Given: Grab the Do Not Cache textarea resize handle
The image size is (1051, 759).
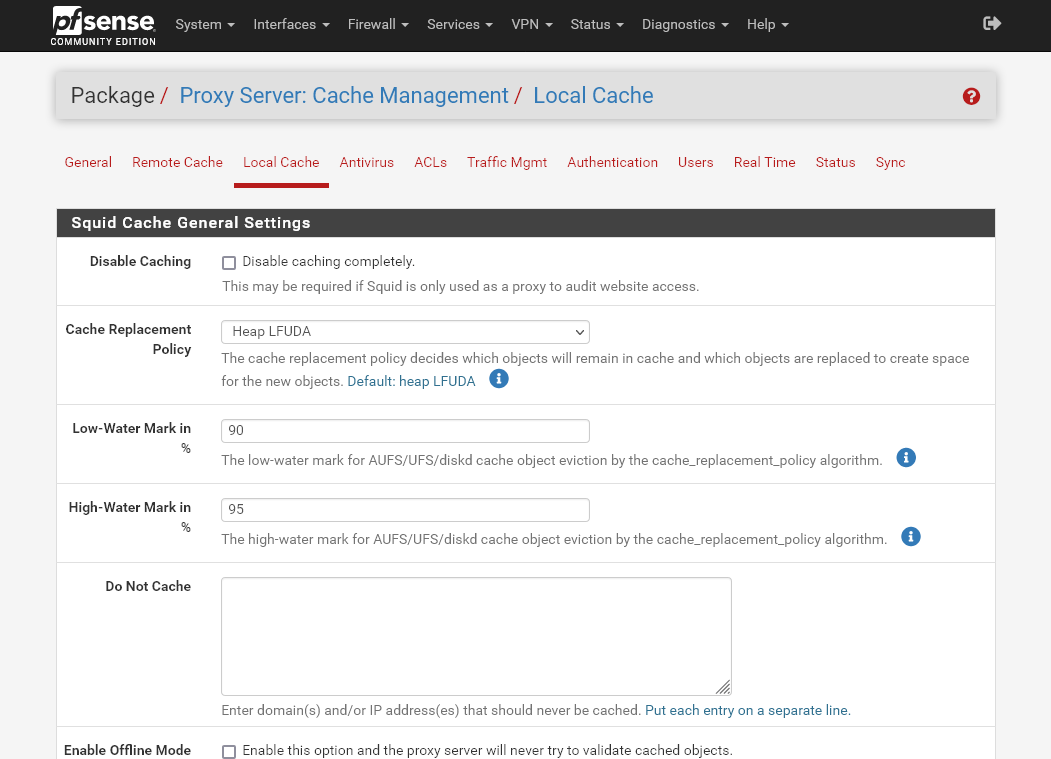Looking at the screenshot, I should click(723, 687).
